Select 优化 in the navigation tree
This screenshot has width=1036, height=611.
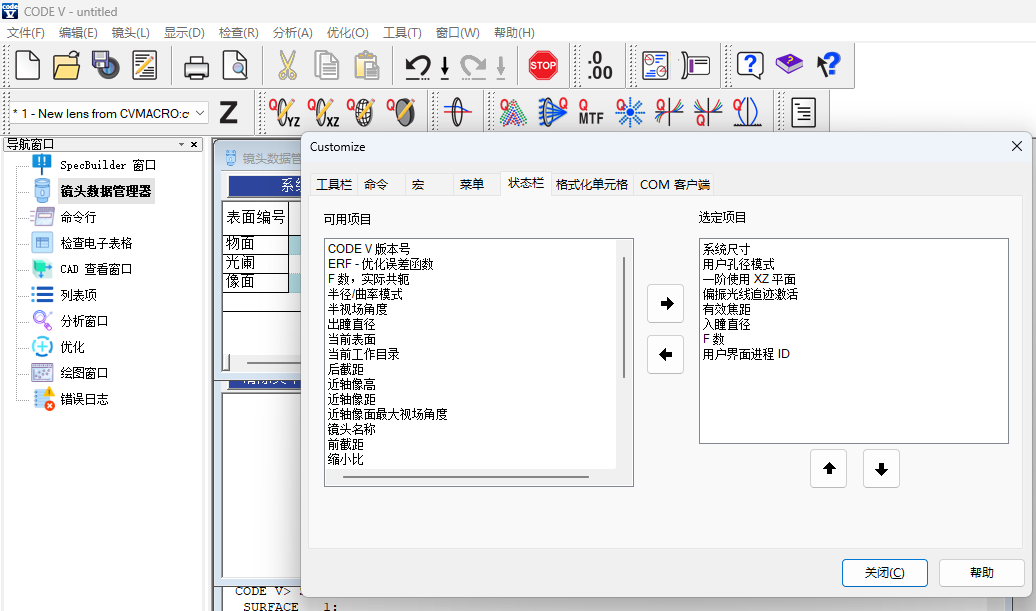tap(72, 347)
